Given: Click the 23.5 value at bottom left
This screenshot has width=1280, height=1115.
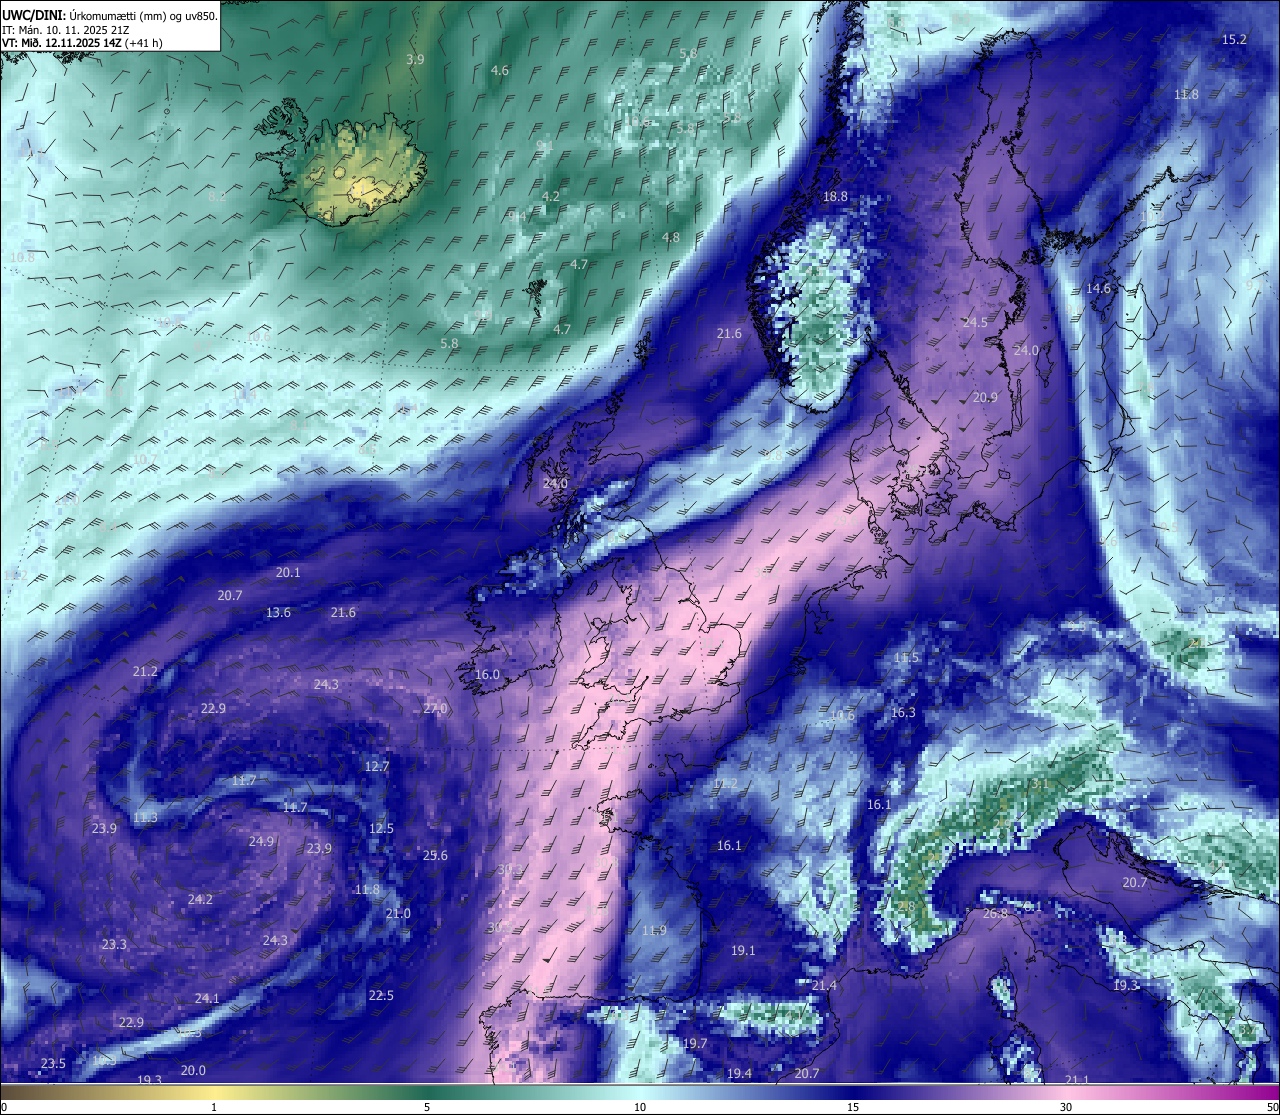Looking at the screenshot, I should pos(53,1064).
